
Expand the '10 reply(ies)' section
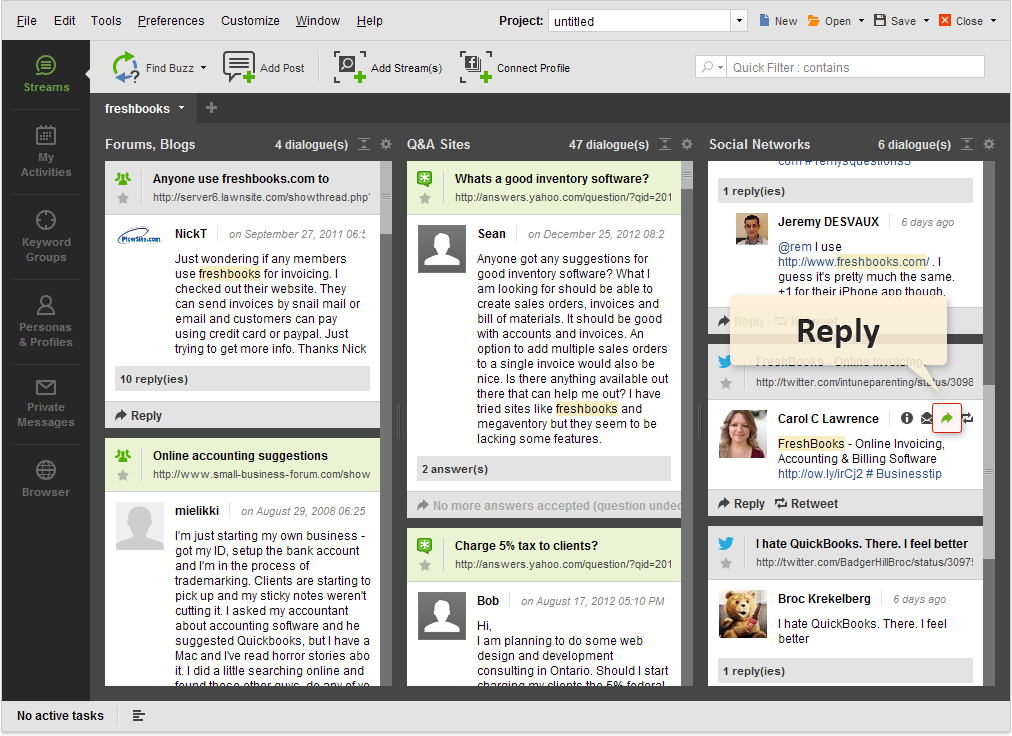243,379
